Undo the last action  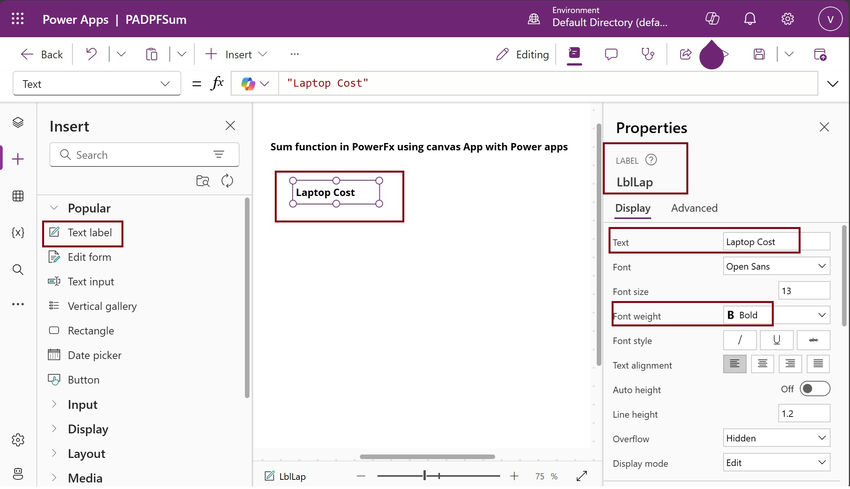click(91, 54)
